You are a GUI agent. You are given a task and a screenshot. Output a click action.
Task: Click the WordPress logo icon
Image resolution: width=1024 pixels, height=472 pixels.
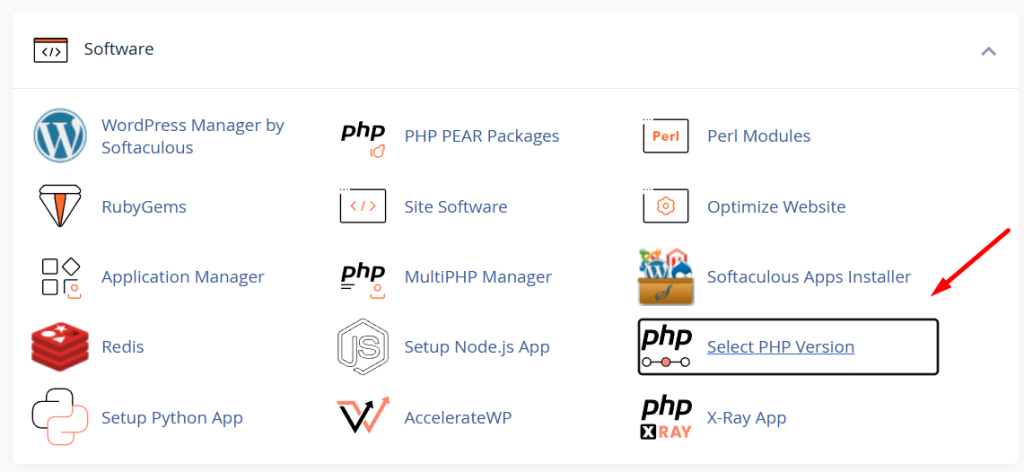click(x=59, y=136)
